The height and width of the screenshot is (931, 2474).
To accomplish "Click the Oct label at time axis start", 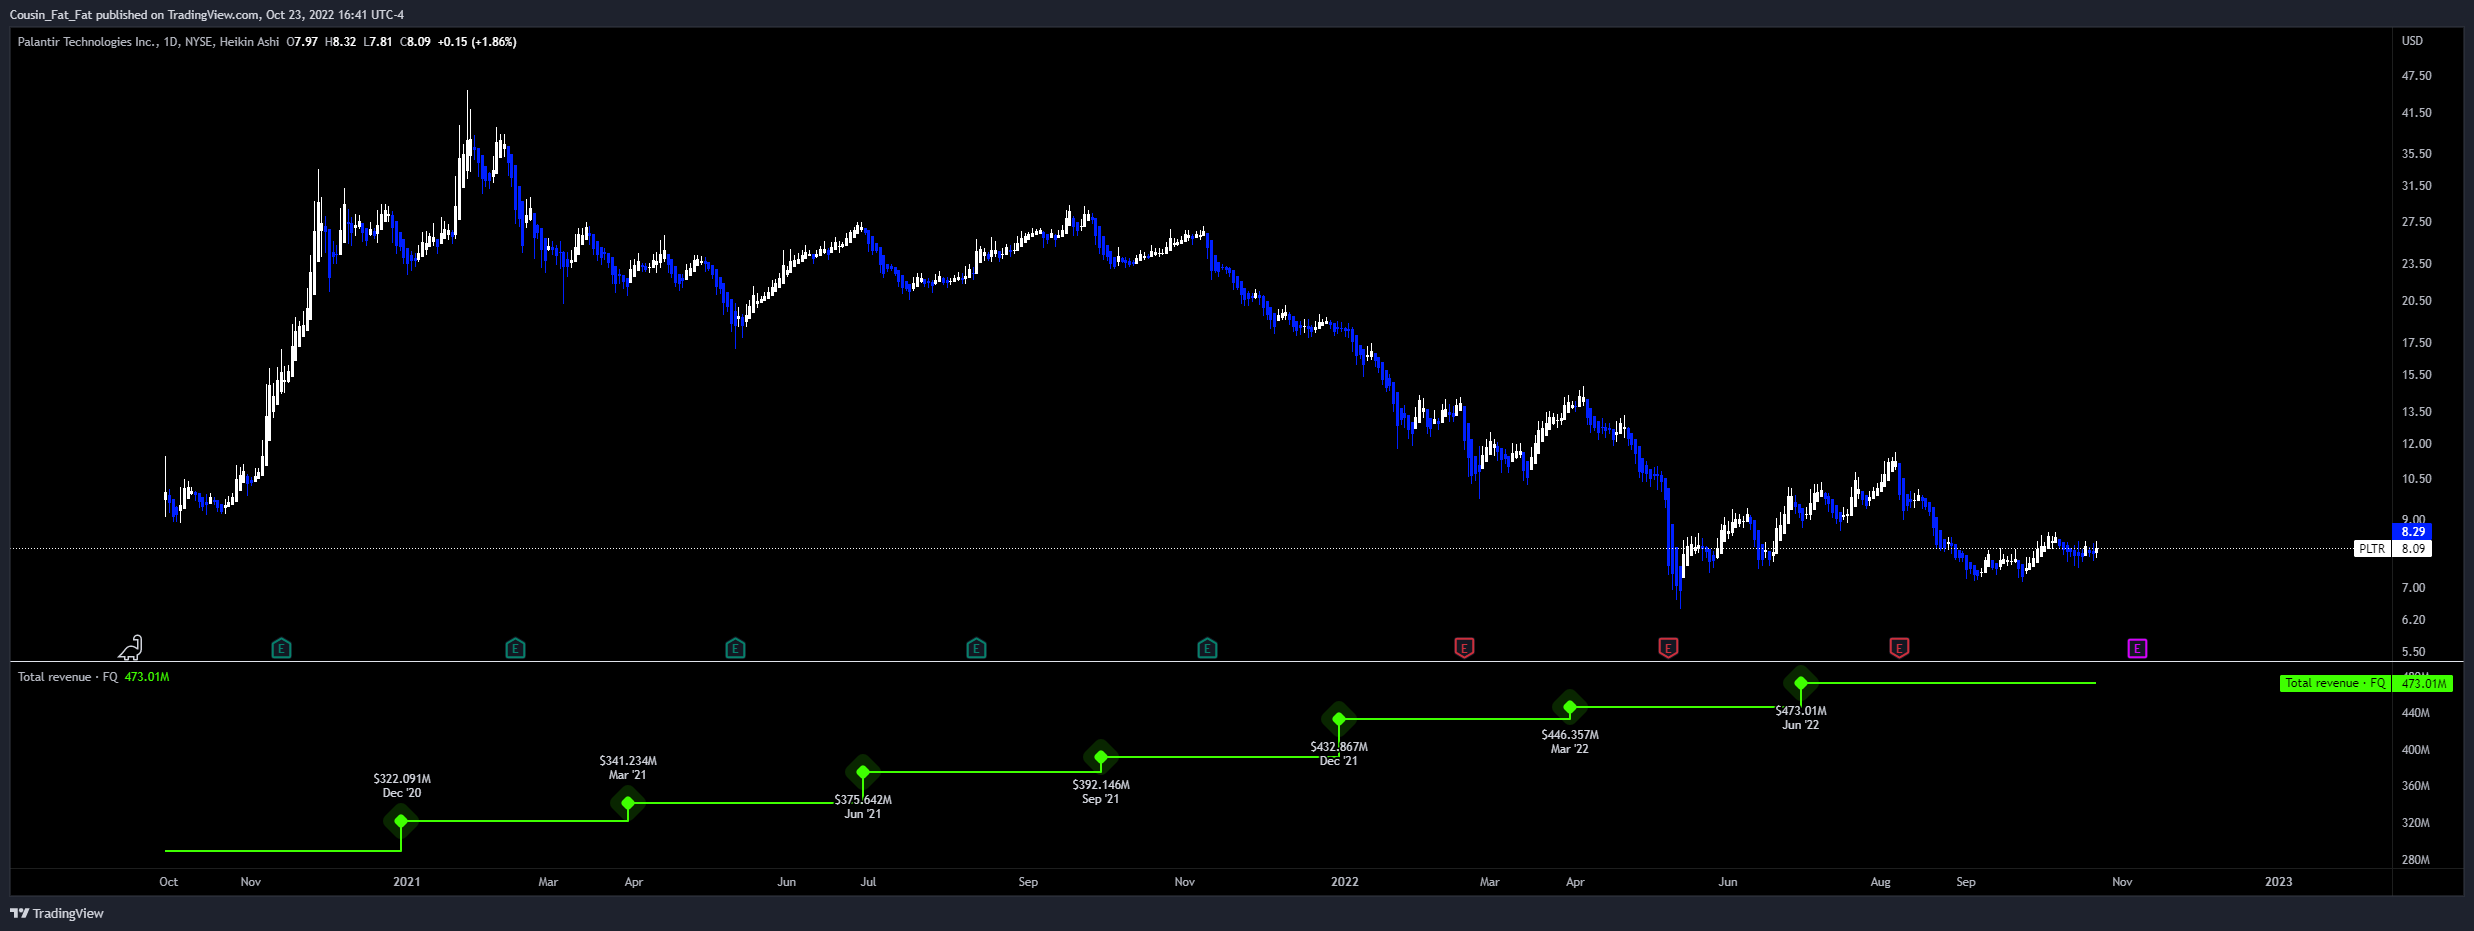I will click(x=169, y=882).
